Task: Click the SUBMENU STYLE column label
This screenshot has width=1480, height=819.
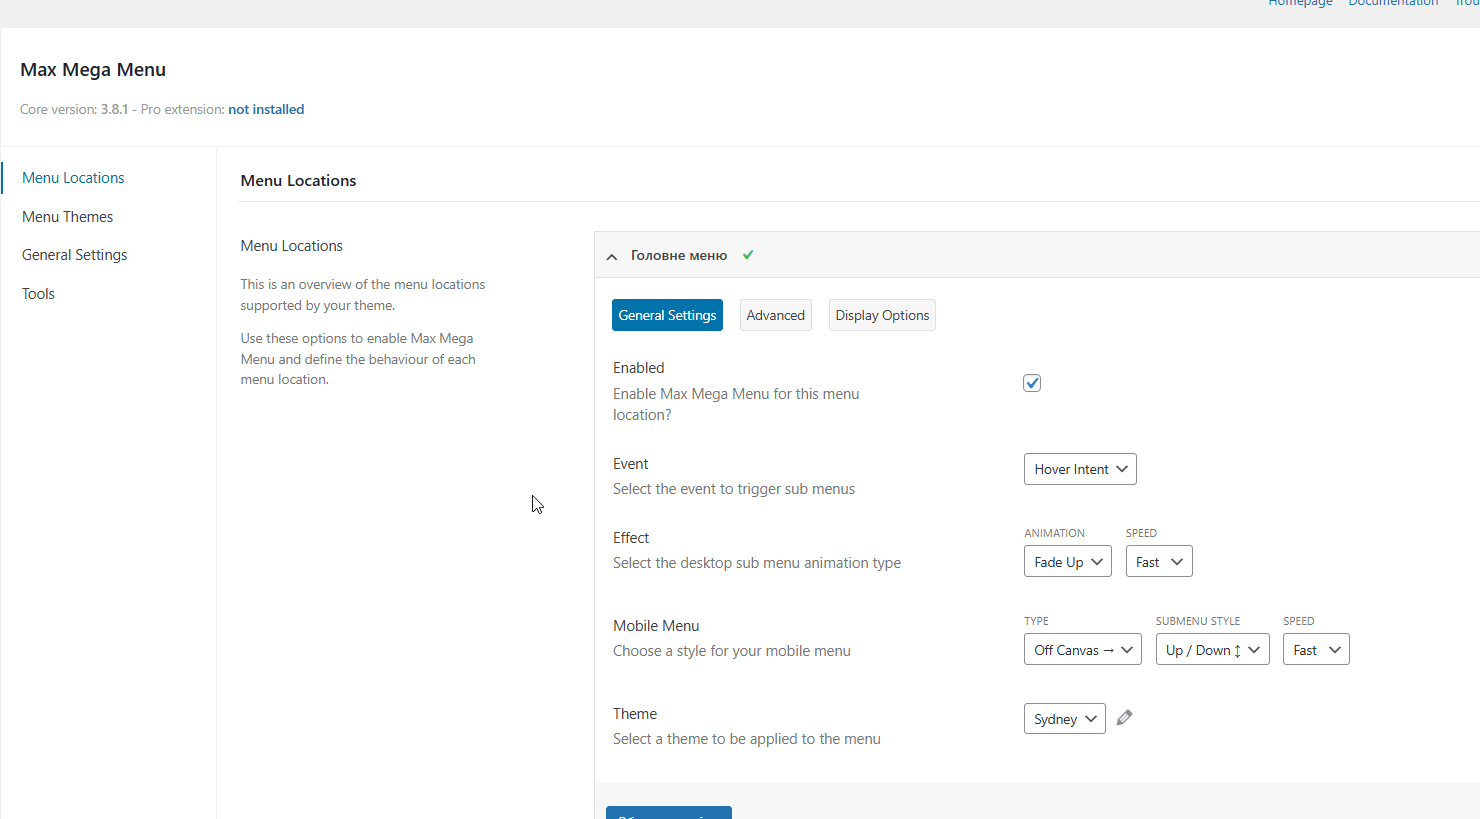Action: click(x=1198, y=621)
